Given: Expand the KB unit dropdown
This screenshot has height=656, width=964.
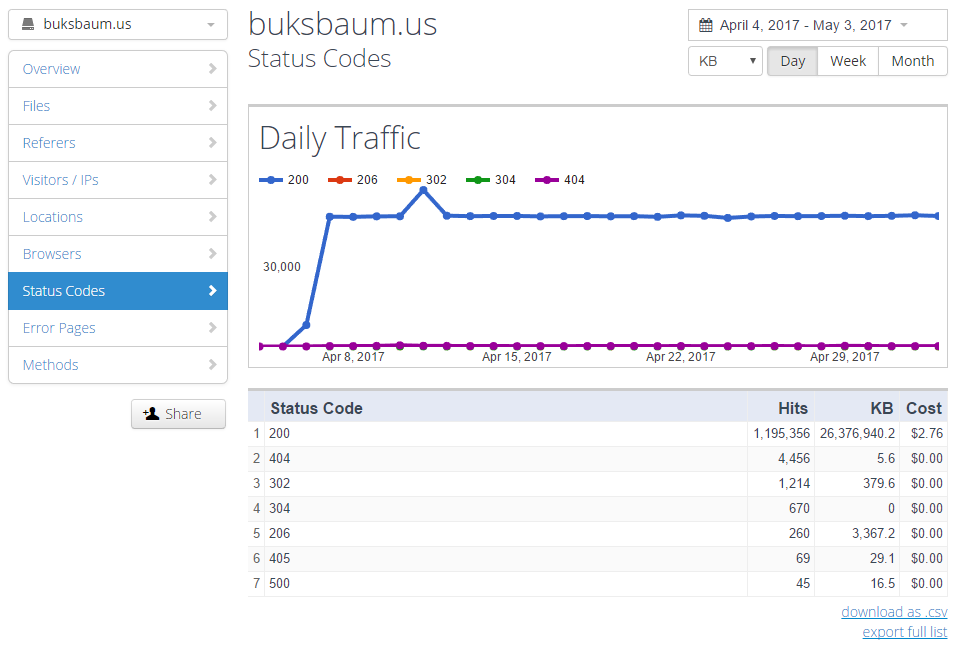Looking at the screenshot, I should [725, 61].
